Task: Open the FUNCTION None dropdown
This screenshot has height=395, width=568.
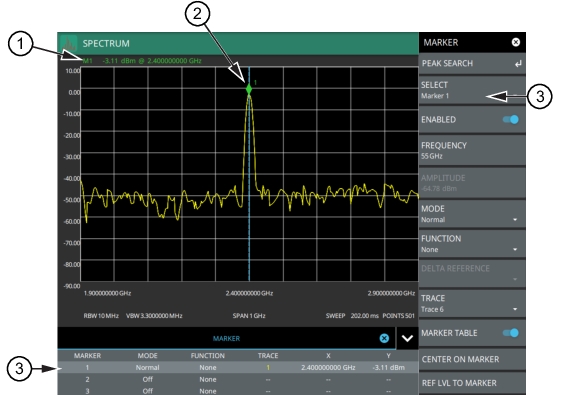Action: 472,244
